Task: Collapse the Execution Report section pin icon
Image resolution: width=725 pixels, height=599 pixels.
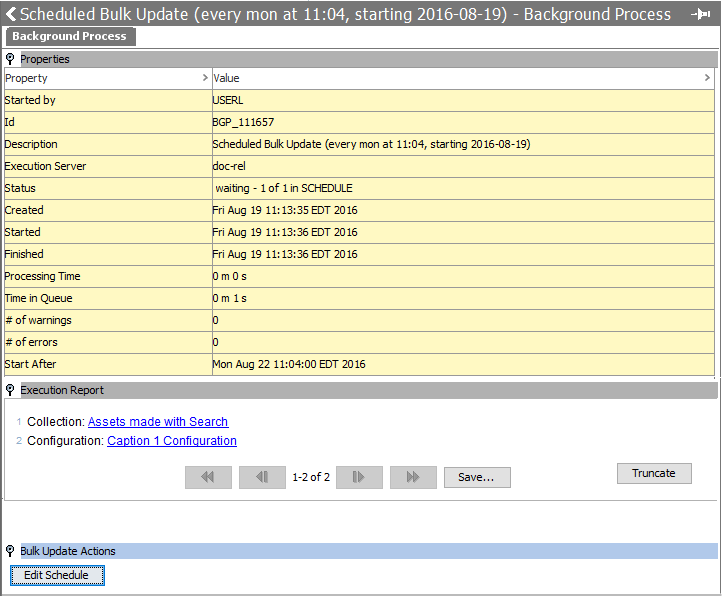Action: point(10,391)
